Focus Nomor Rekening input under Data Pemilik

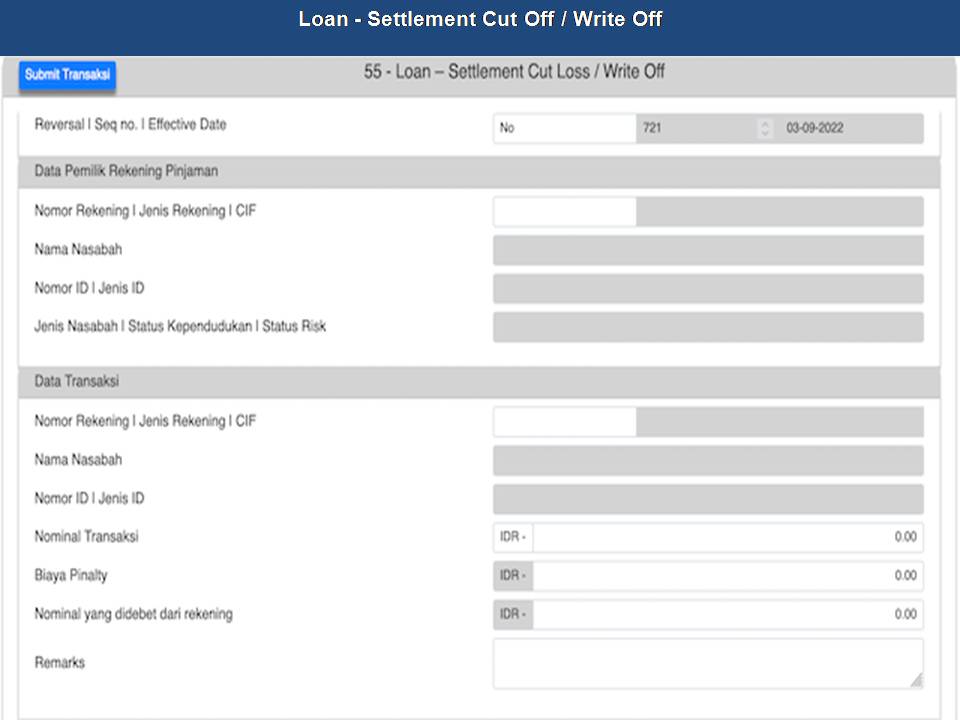point(564,212)
